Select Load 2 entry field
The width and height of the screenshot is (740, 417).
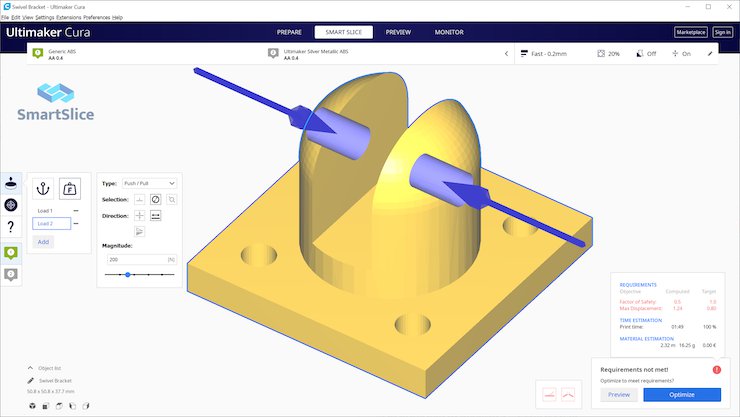[51, 224]
